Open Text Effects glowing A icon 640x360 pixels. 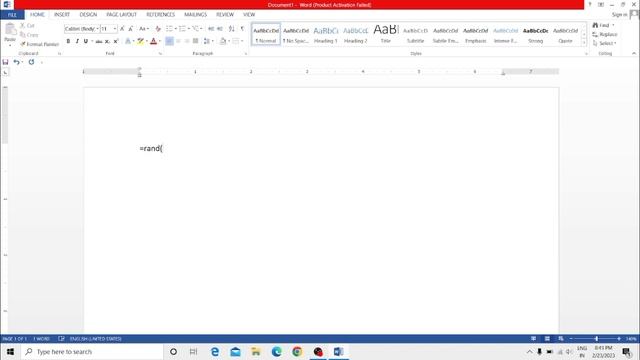pyautogui.click(x=128, y=41)
